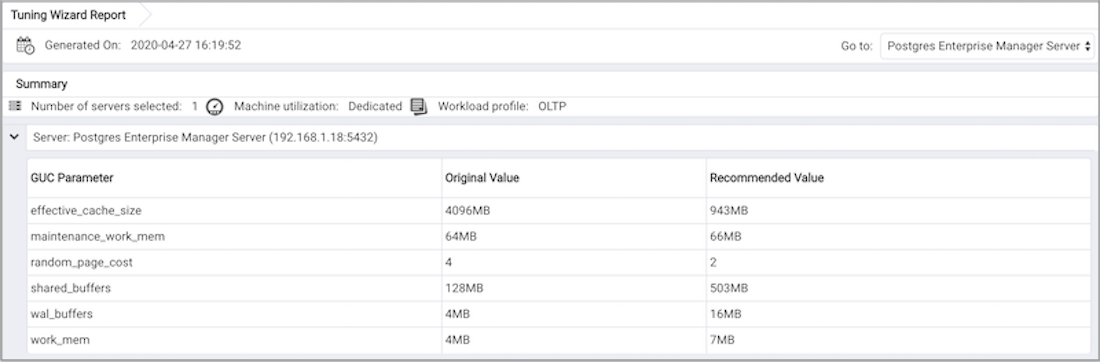Select the effective_cache_size row
1100x362 pixels.
[559, 210]
